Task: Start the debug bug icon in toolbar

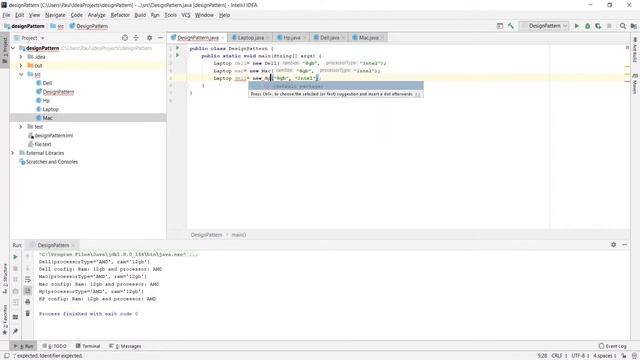Action: tap(587, 26)
